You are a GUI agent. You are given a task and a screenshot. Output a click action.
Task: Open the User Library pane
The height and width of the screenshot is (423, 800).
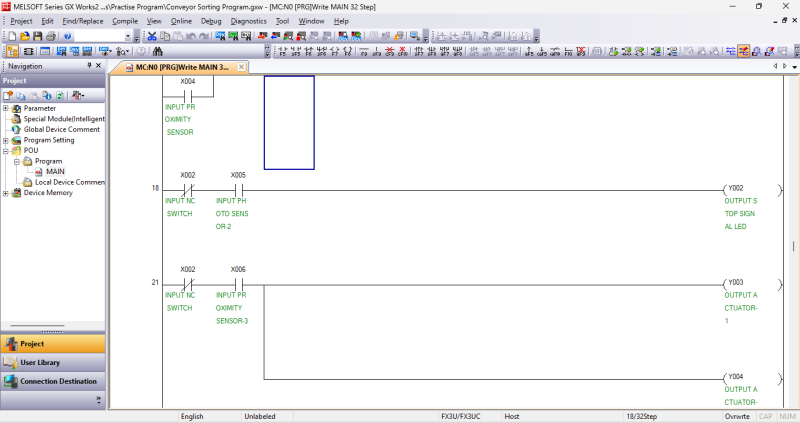(40, 362)
